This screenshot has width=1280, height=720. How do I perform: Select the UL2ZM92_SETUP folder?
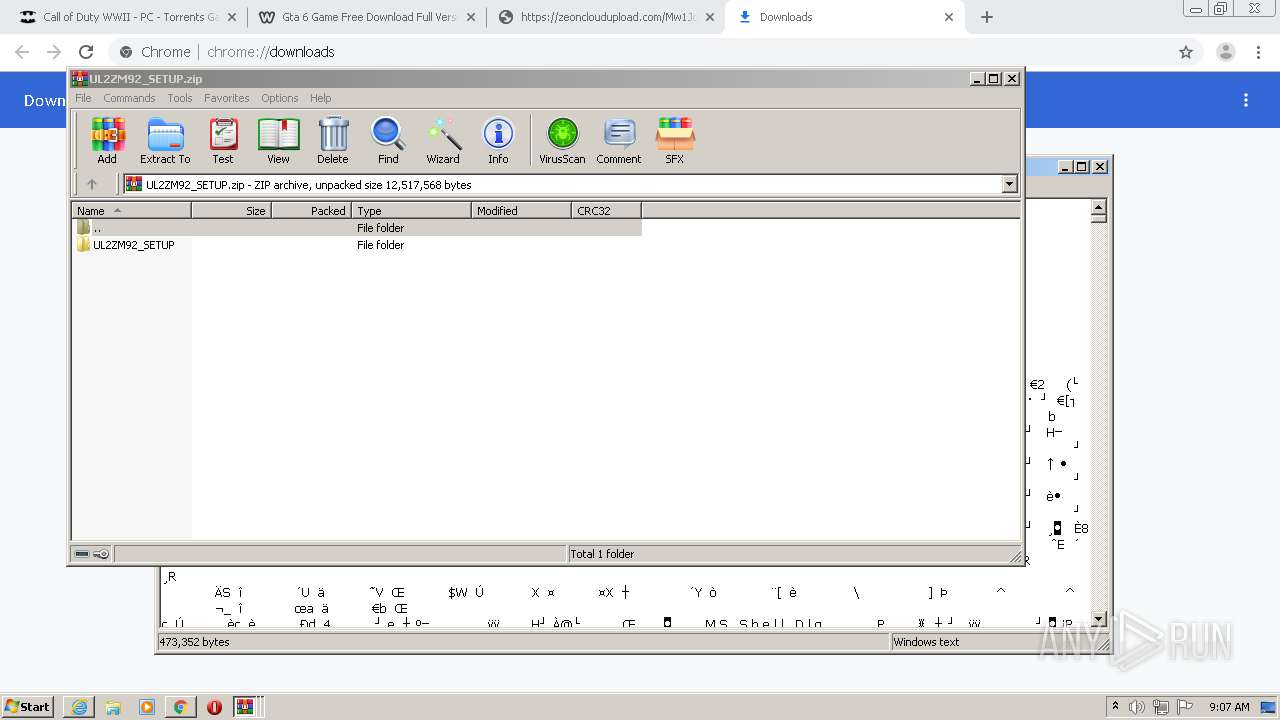126,245
